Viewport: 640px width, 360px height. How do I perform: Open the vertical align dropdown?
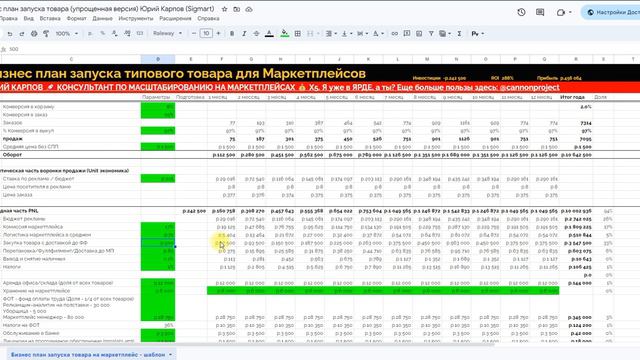tap(346, 33)
